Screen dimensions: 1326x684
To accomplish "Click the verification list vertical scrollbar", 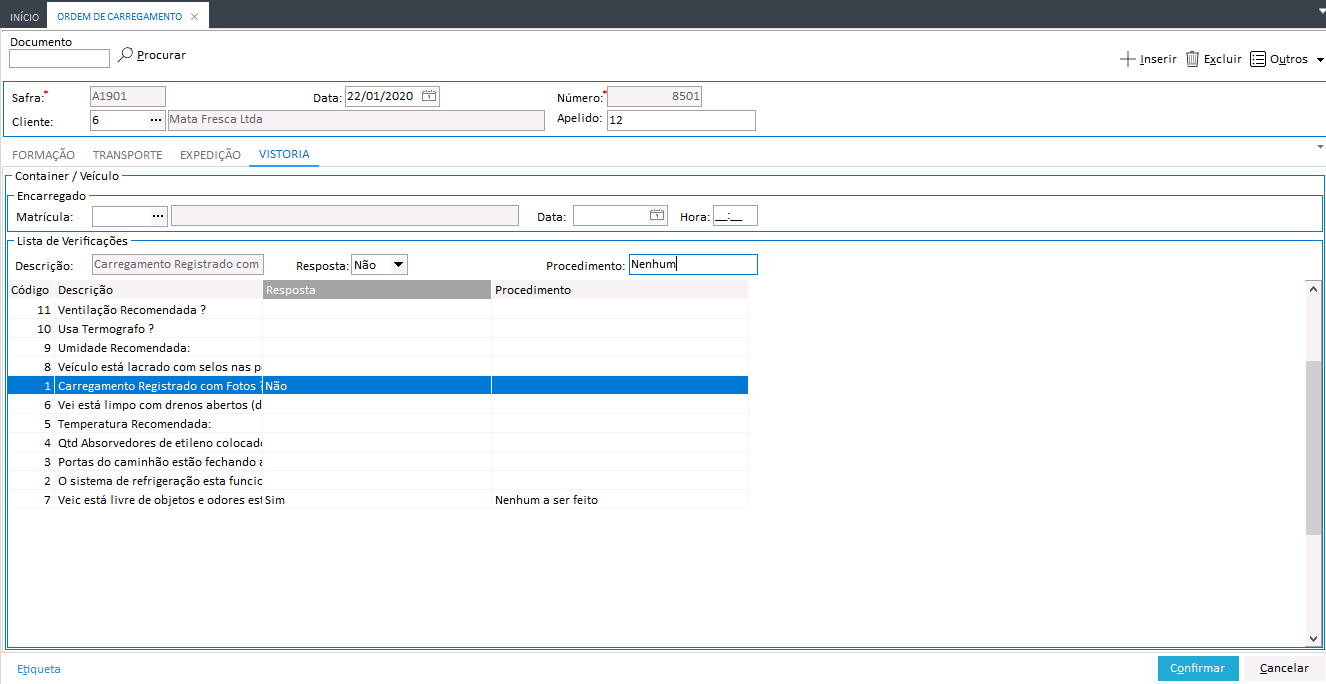I will click(1313, 447).
